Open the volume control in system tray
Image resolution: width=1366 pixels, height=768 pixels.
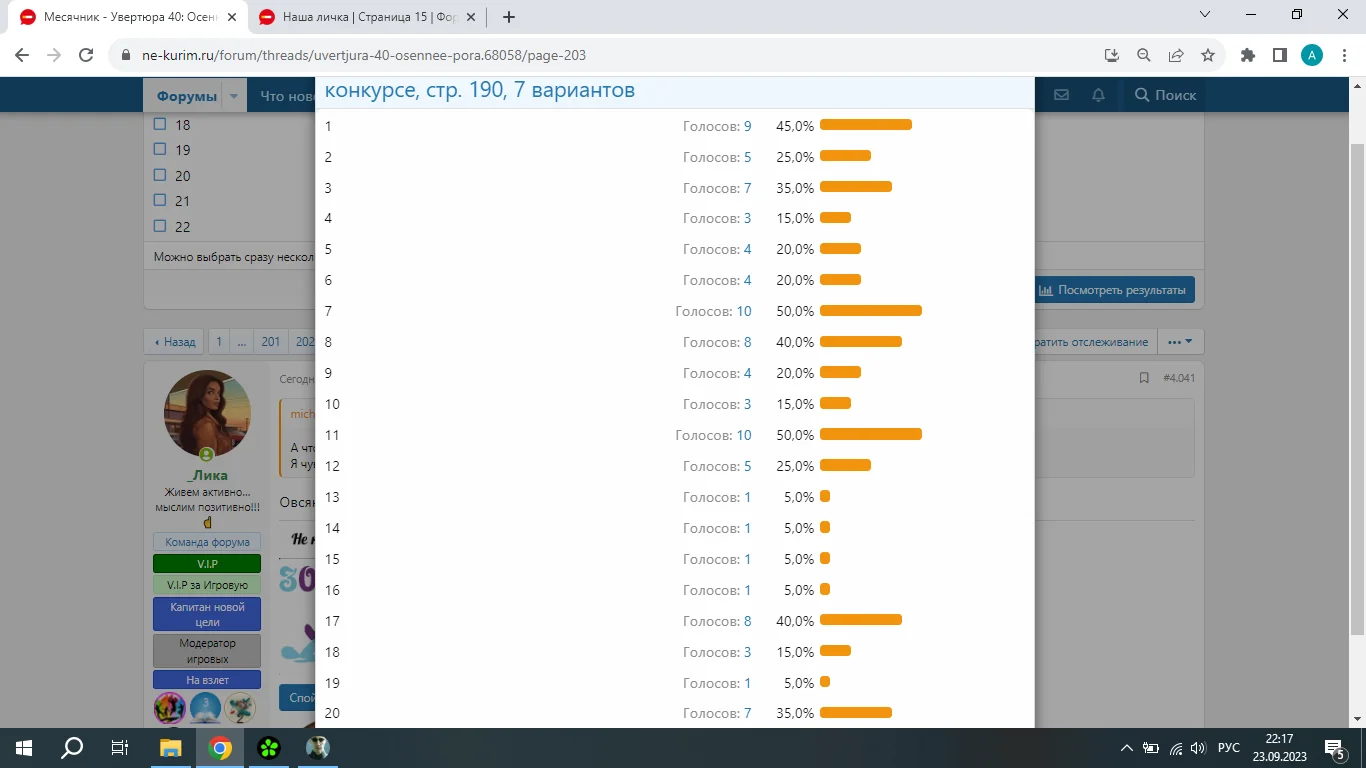tap(1198, 748)
